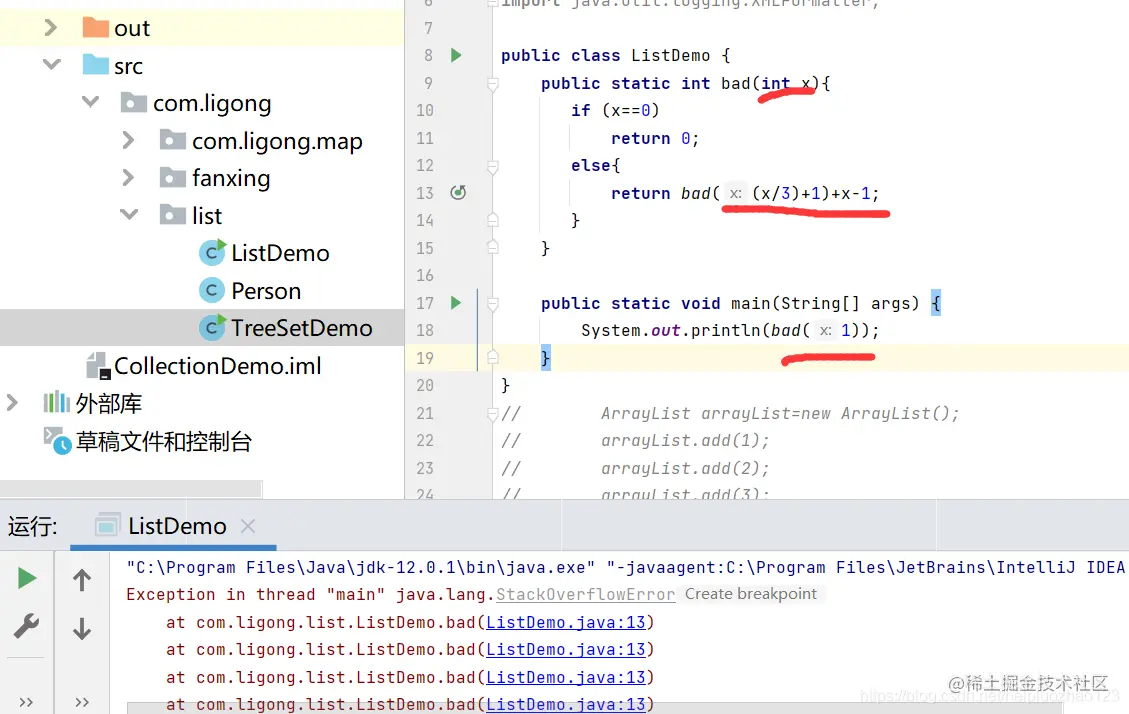Click Create breakpoint link
The height and width of the screenshot is (714, 1129).
[x=751, y=594]
